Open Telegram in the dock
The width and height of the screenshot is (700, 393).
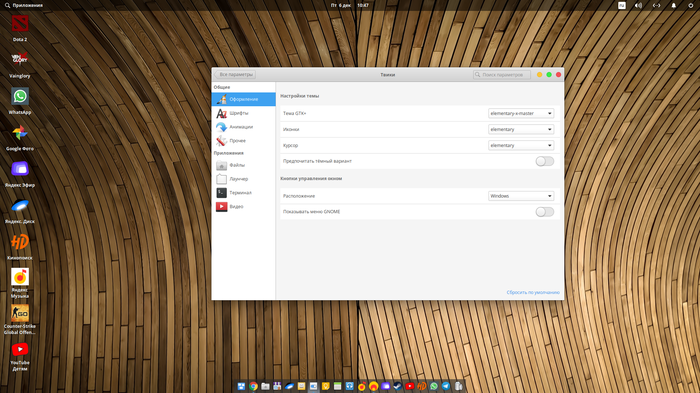pos(446,386)
